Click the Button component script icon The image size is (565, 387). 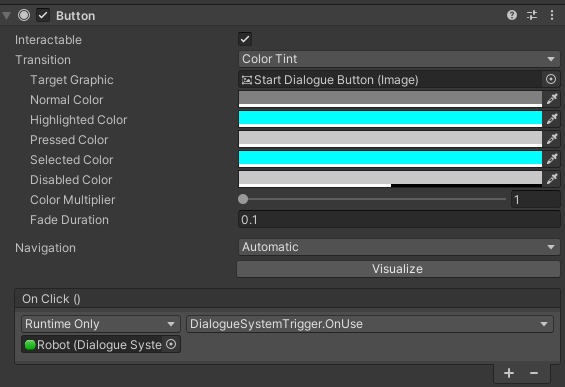coord(24,15)
